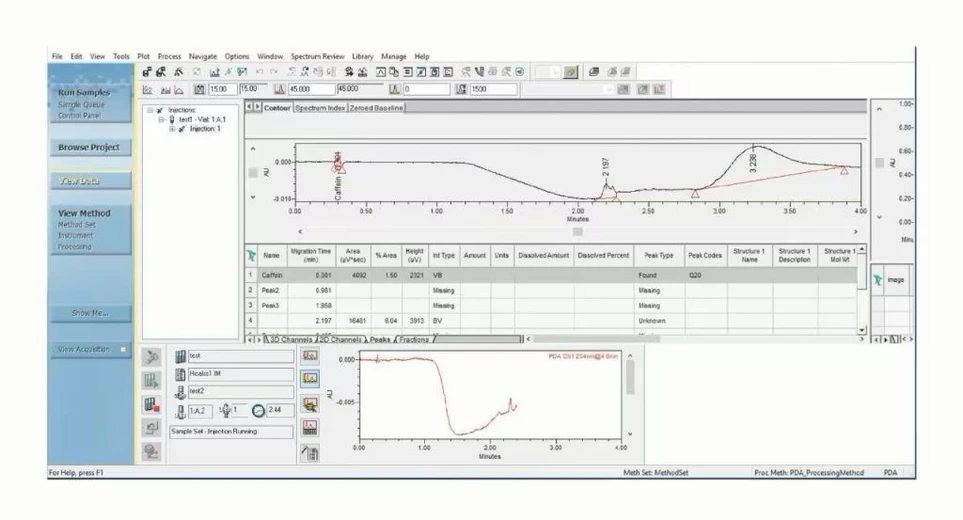
Task: Click the threshold icon beside 45.000 field
Action: [x=280, y=90]
